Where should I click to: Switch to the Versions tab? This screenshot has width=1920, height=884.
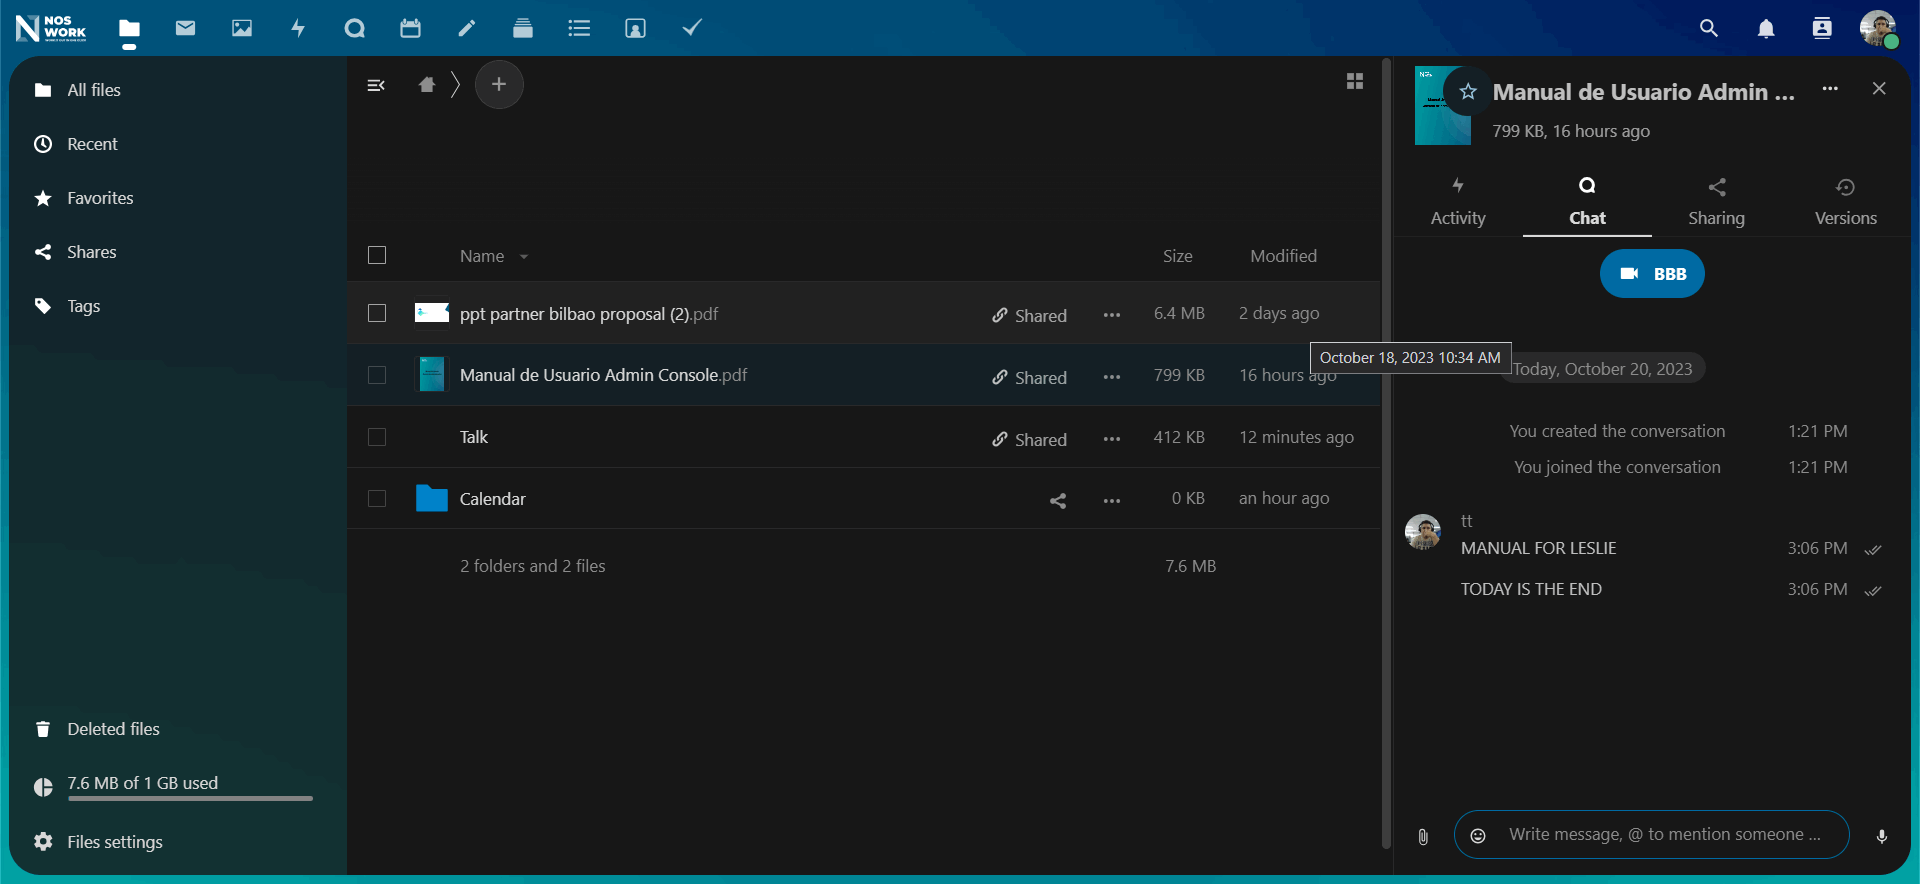coord(1846,202)
